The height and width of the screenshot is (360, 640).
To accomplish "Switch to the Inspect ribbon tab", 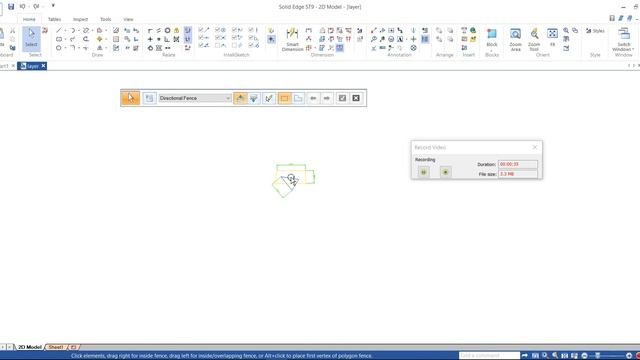I will [80, 19].
